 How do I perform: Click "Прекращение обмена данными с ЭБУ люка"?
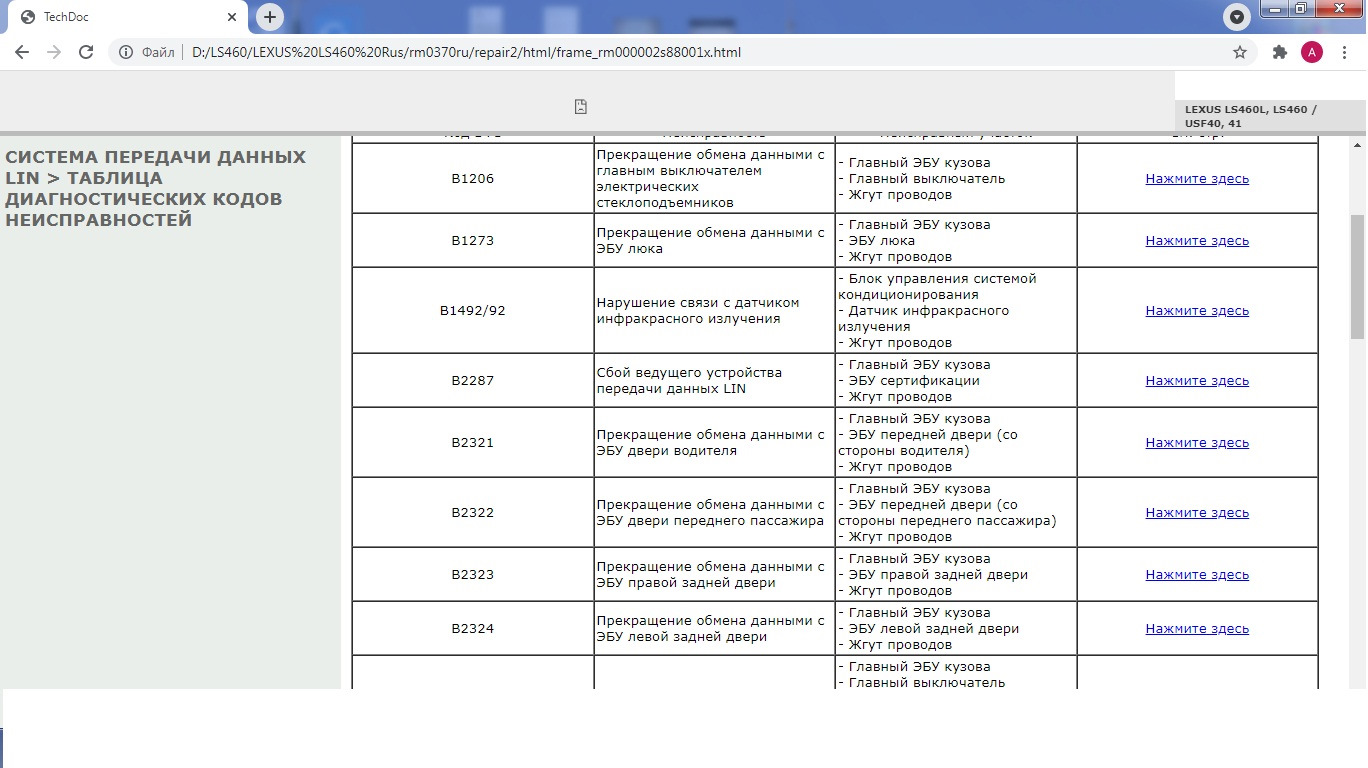pos(711,241)
